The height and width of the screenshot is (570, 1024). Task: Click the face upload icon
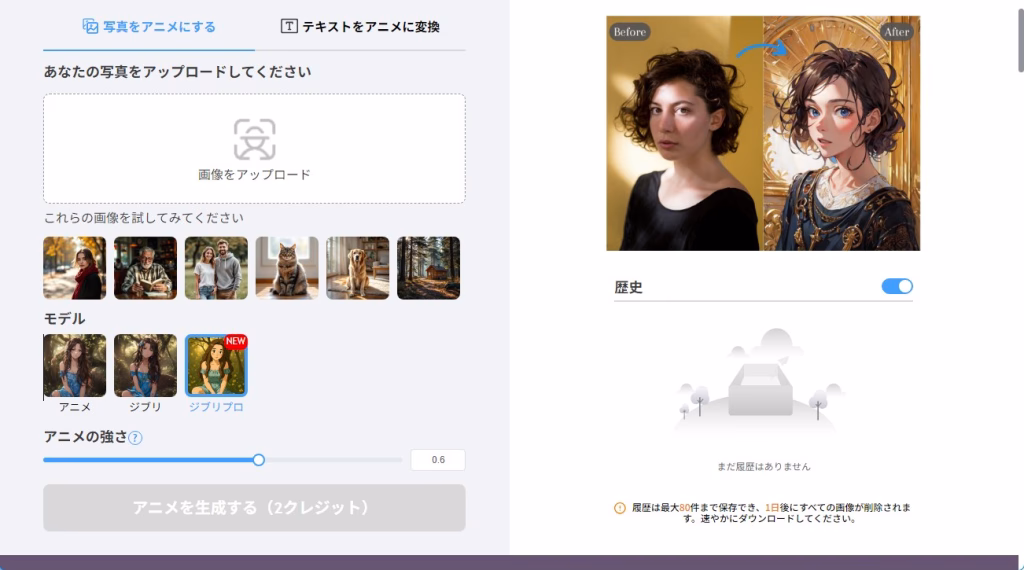[254, 140]
